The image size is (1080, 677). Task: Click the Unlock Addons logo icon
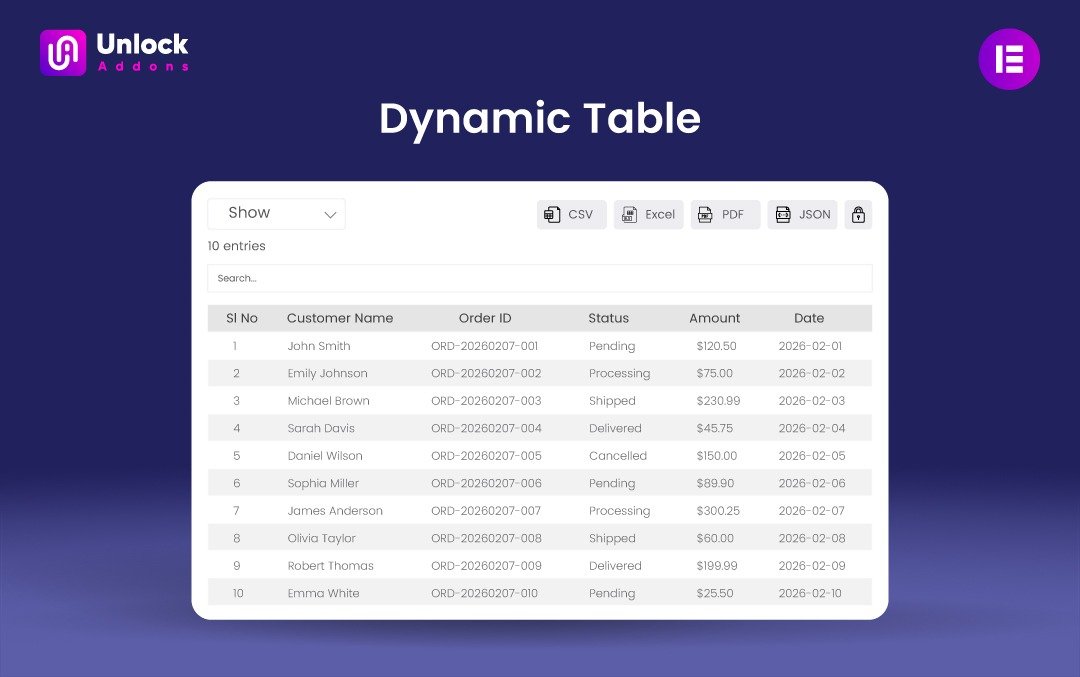[63, 52]
